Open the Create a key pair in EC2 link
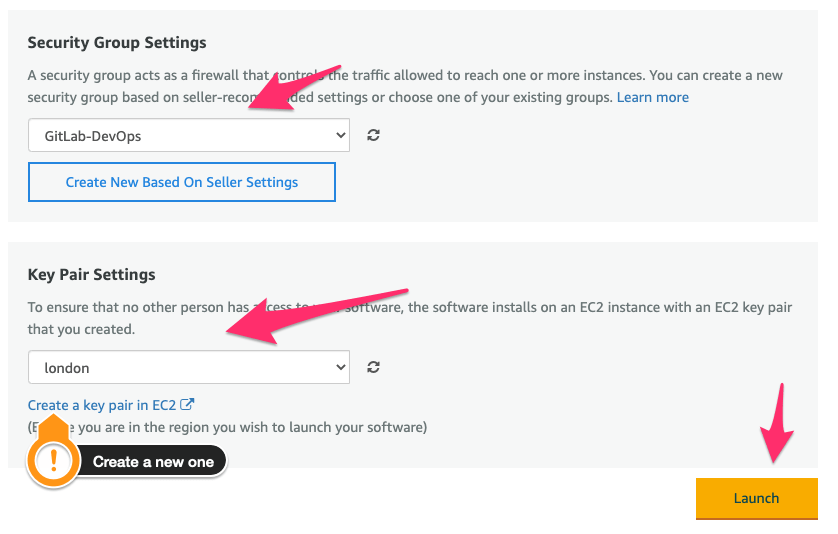 [x=102, y=405]
